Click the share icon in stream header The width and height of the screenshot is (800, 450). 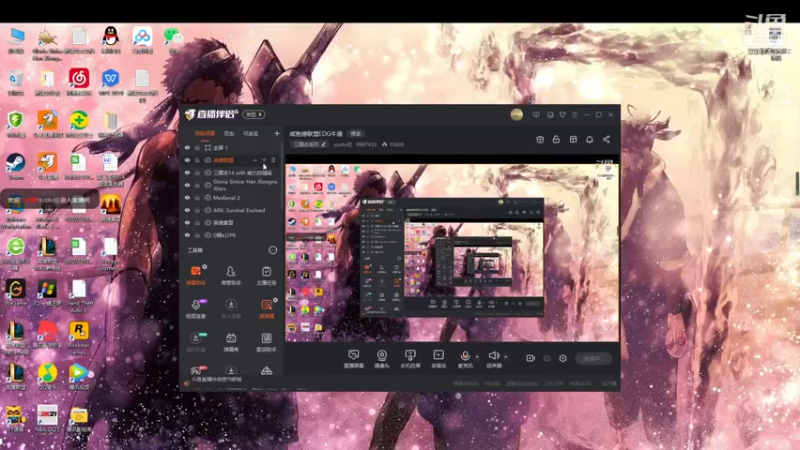pyautogui.click(x=606, y=139)
